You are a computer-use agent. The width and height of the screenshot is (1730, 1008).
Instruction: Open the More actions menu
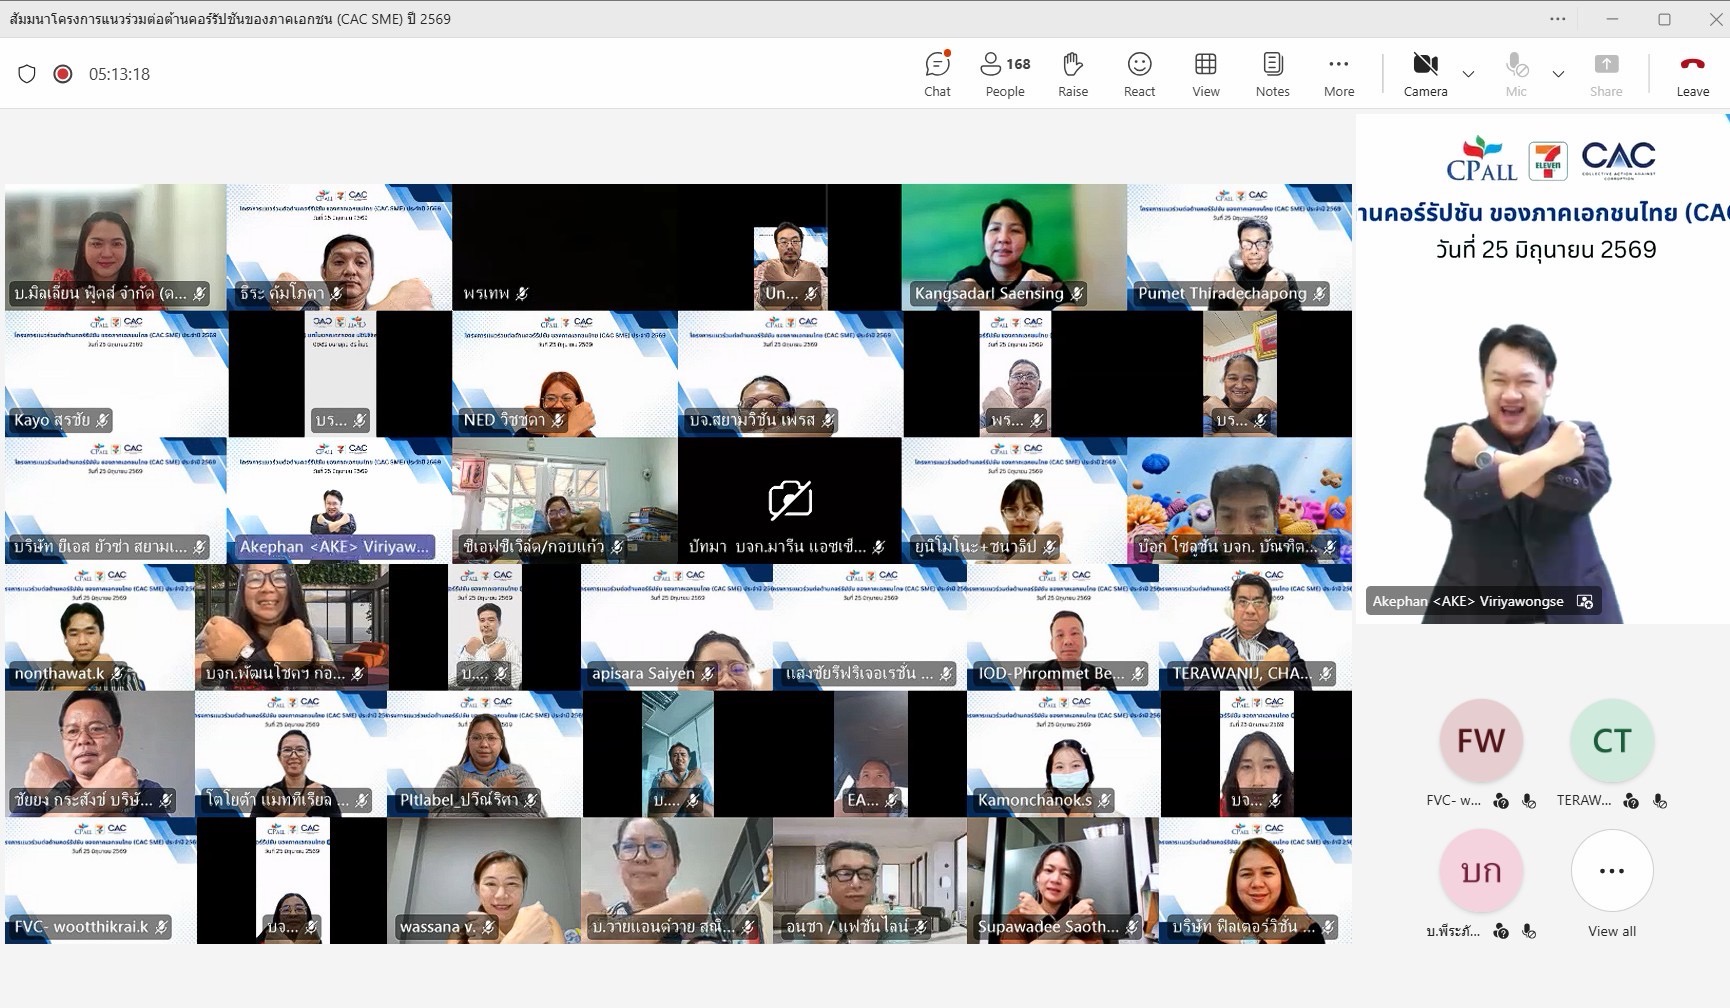click(x=1339, y=75)
